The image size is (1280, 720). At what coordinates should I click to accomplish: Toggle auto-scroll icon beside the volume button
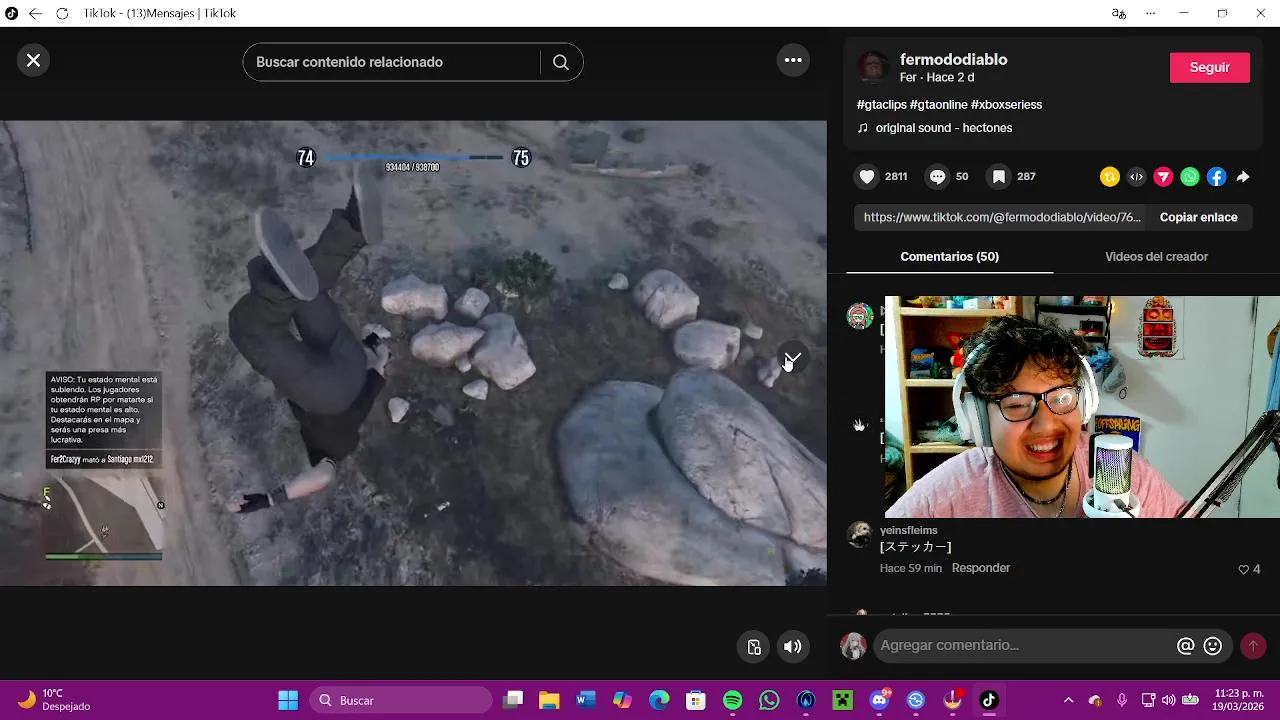tap(754, 647)
